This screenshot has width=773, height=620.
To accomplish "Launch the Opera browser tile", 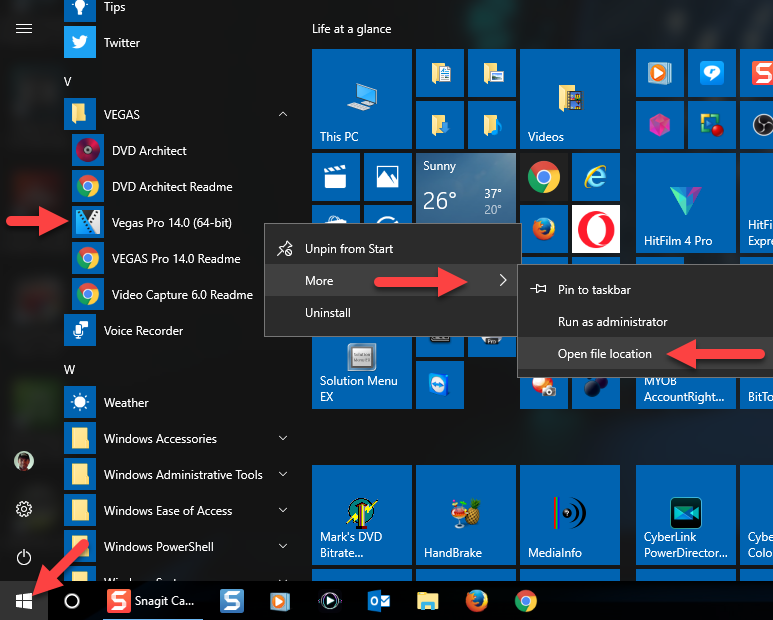I will [x=596, y=229].
